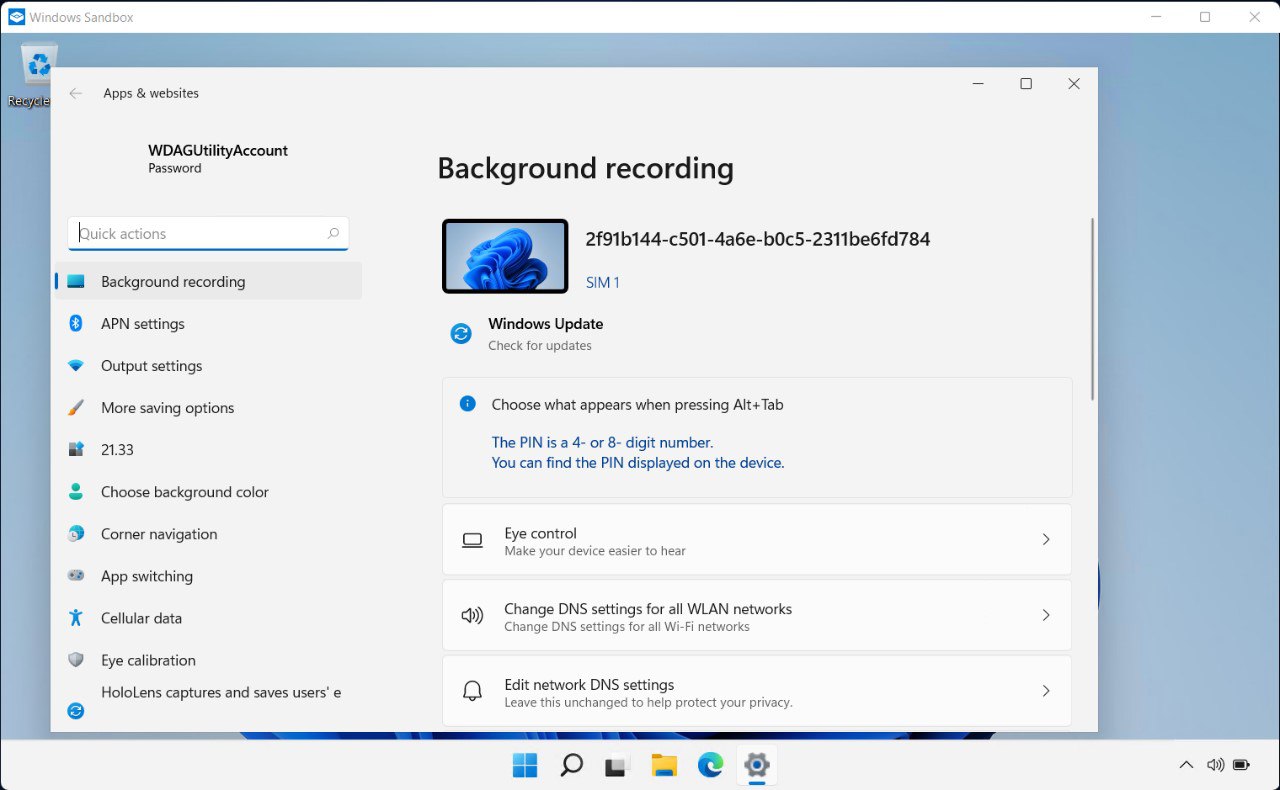Open Change DNS settings for all WLAN networks
Viewport: 1280px width, 790px height.
click(x=757, y=616)
